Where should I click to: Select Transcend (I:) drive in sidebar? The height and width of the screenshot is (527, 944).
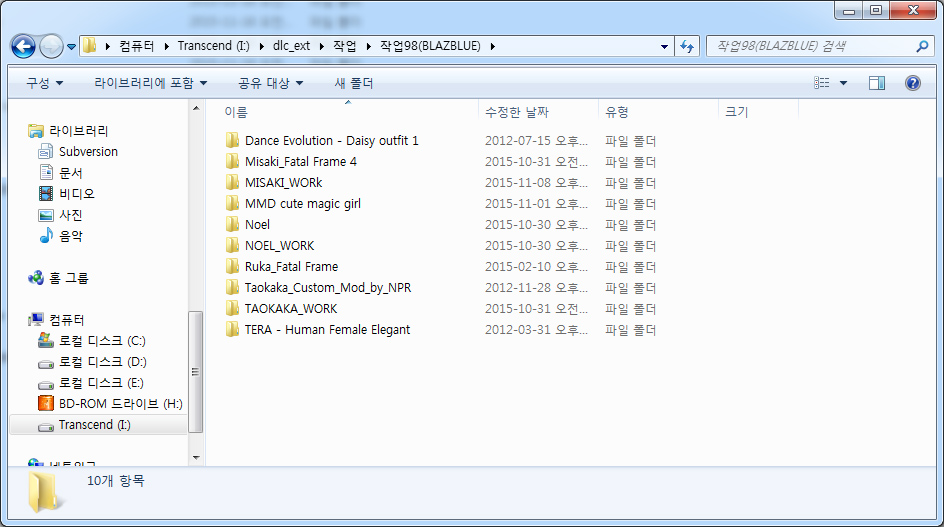pos(94,425)
